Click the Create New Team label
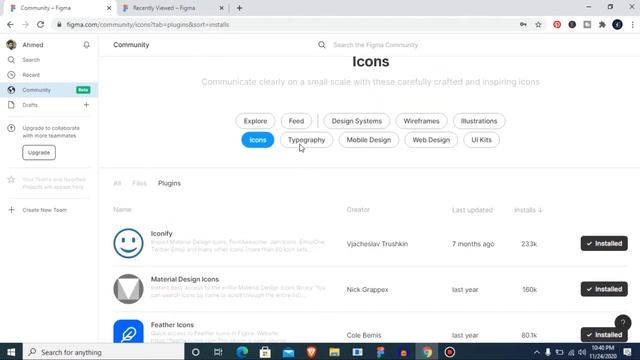Screen dimensions: 640x360 click(x=44, y=210)
